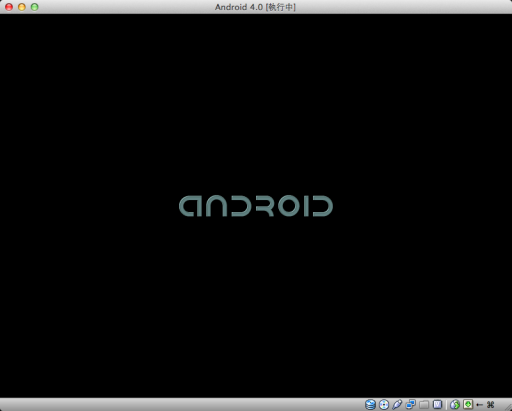Click the Command symbol host key indicator
The image size is (512, 411).
click(490, 405)
